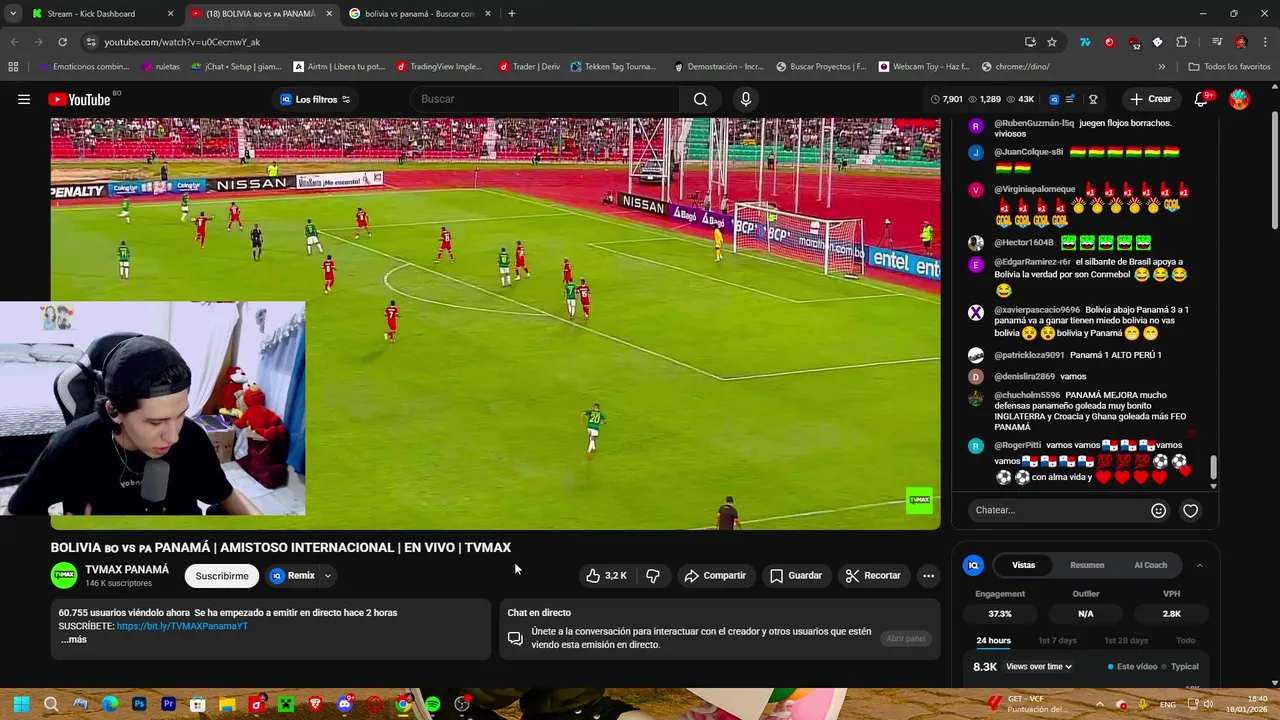Open the account avatar menu

(1239, 99)
